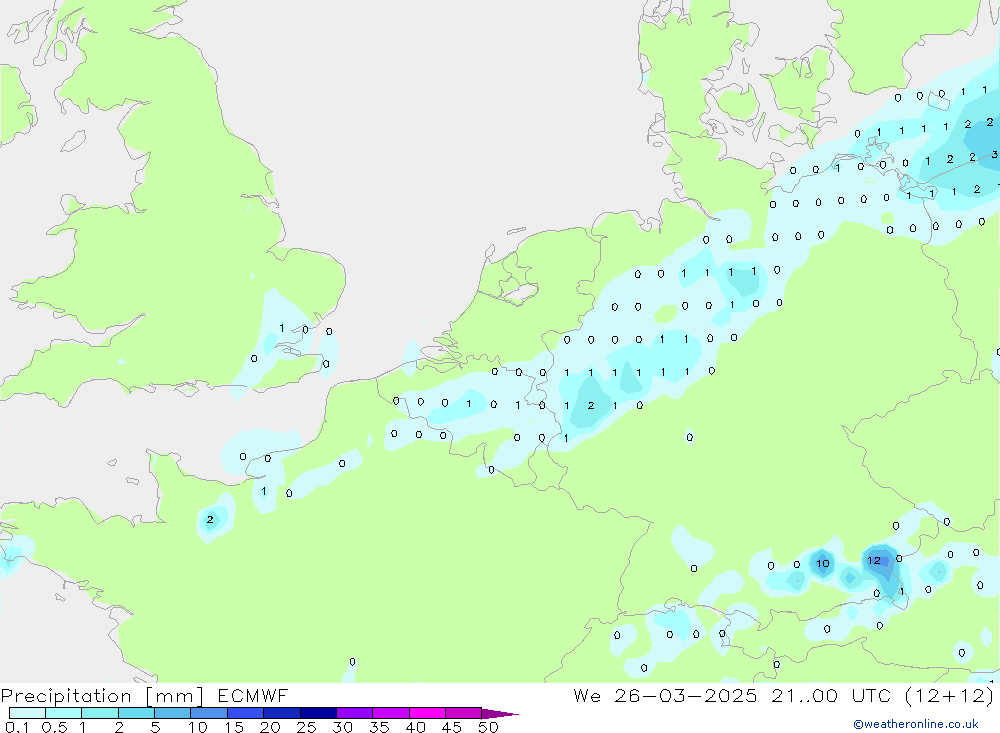Click the 'UTC' label
This screenshot has height=733, width=1000.
click(871, 695)
